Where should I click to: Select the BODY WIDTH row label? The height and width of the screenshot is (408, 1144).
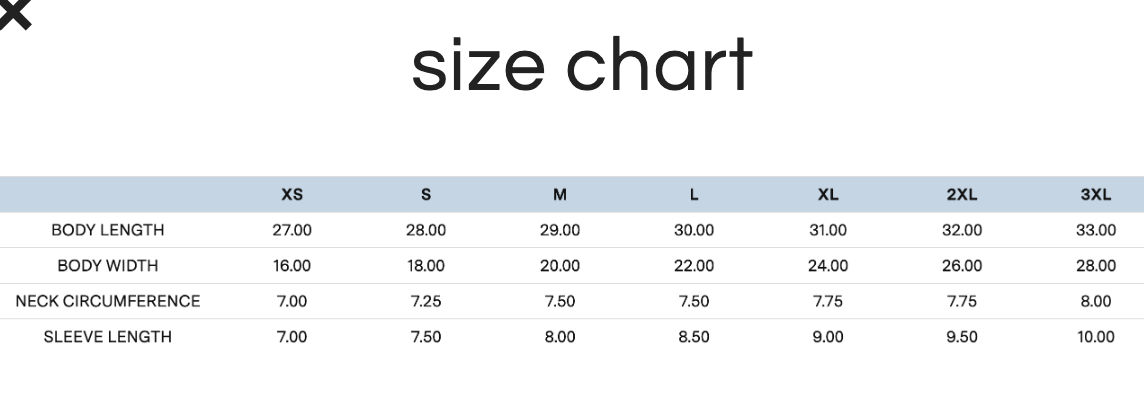(x=107, y=266)
